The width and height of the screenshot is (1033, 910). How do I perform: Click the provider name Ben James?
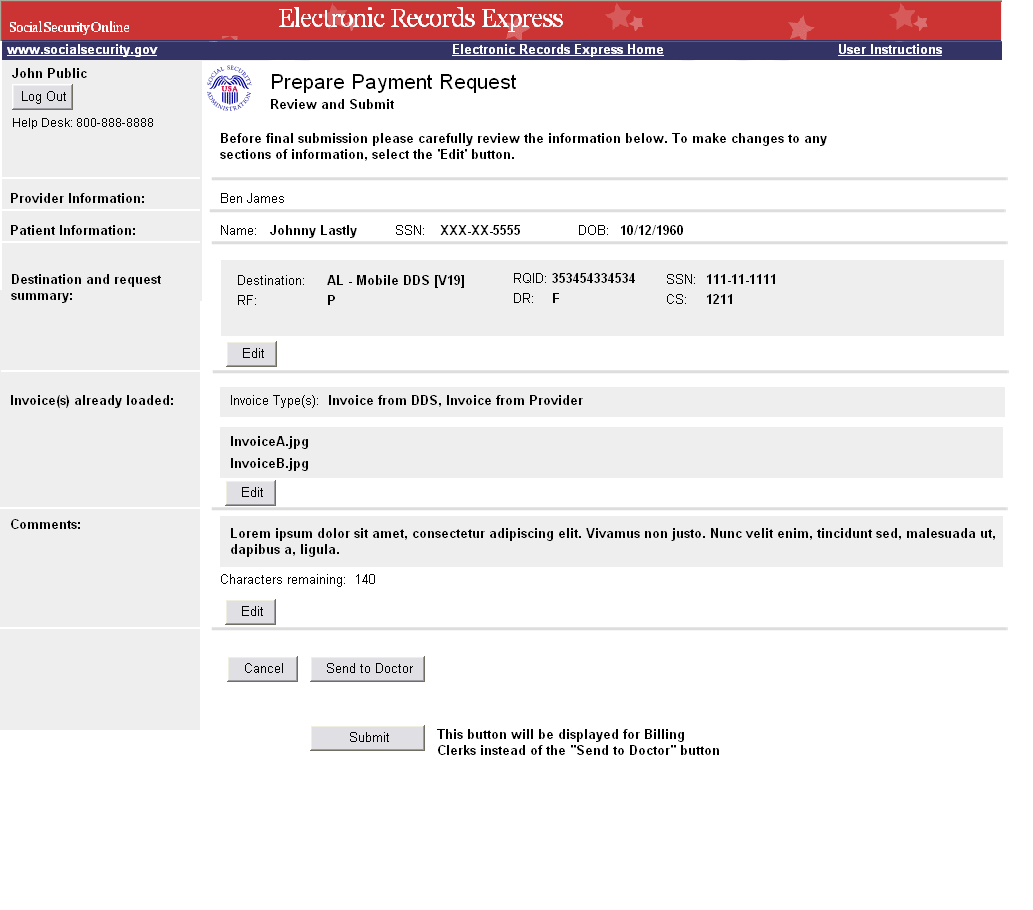pos(252,199)
